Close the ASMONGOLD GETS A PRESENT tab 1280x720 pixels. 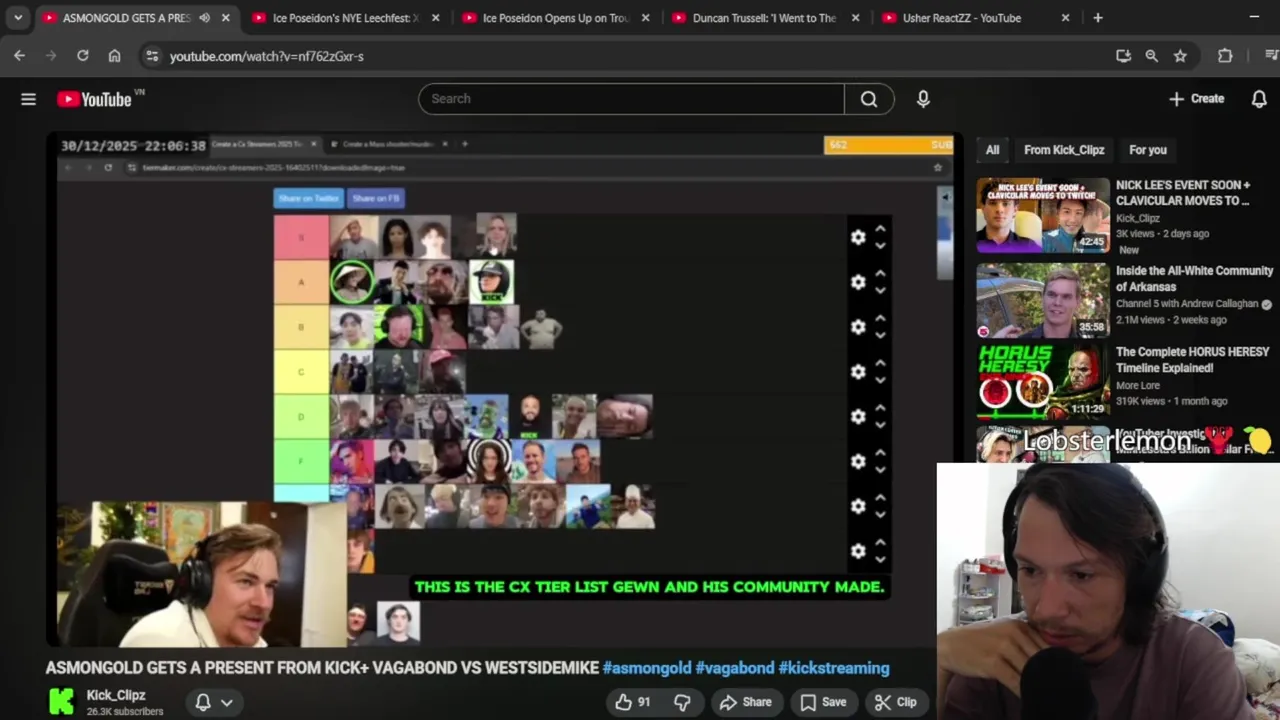[x=226, y=18]
